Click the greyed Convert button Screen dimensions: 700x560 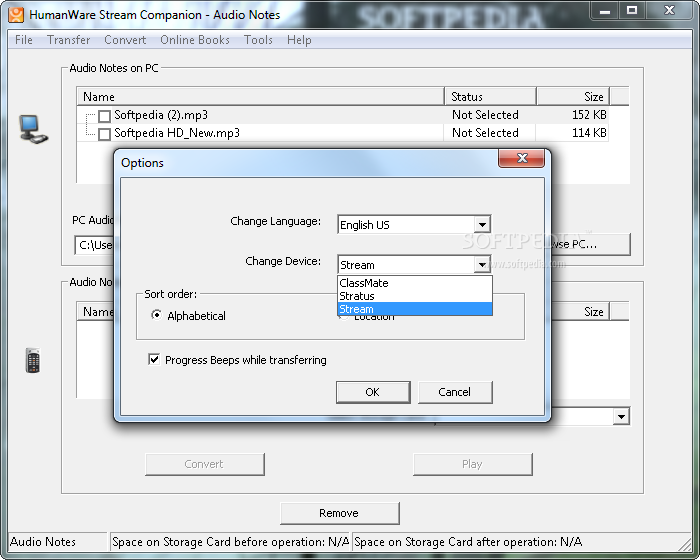click(x=204, y=464)
